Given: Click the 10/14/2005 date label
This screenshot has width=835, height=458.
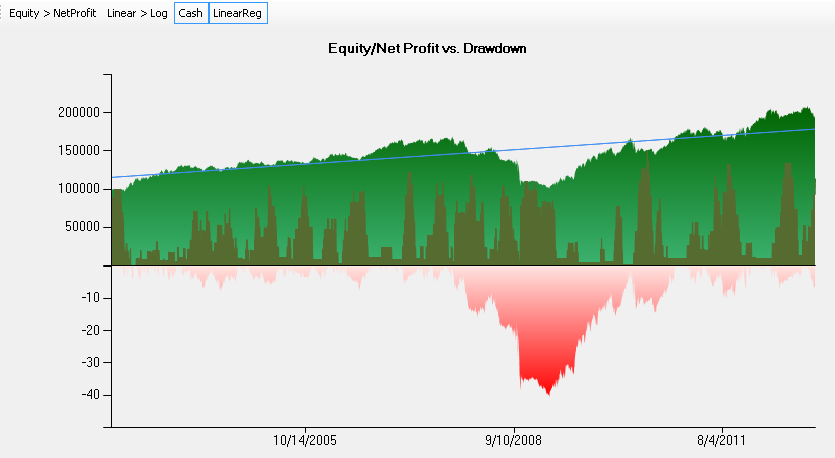Looking at the screenshot, I should pos(303,441).
